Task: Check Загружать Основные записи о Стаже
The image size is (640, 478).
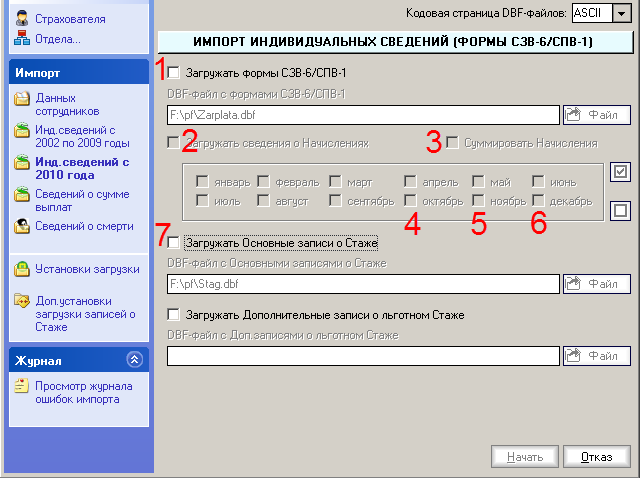Action: tap(173, 242)
